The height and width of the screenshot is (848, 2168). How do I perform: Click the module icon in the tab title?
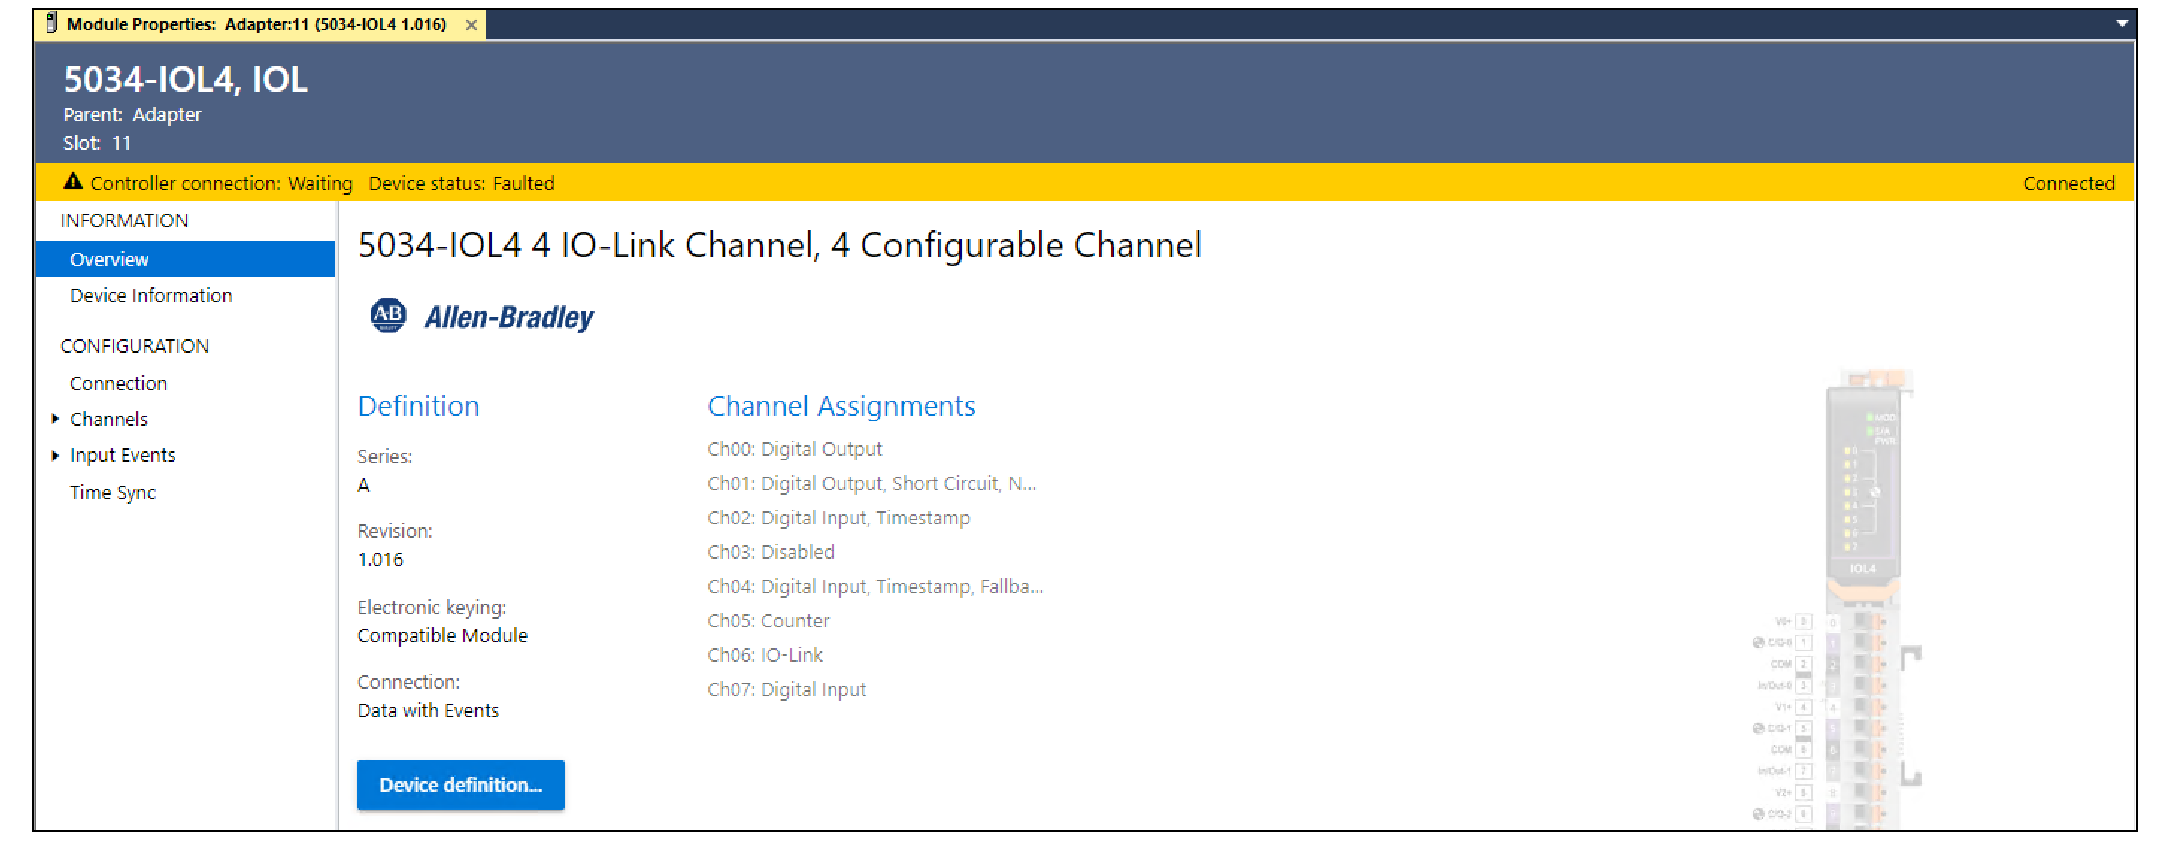pyautogui.click(x=51, y=24)
